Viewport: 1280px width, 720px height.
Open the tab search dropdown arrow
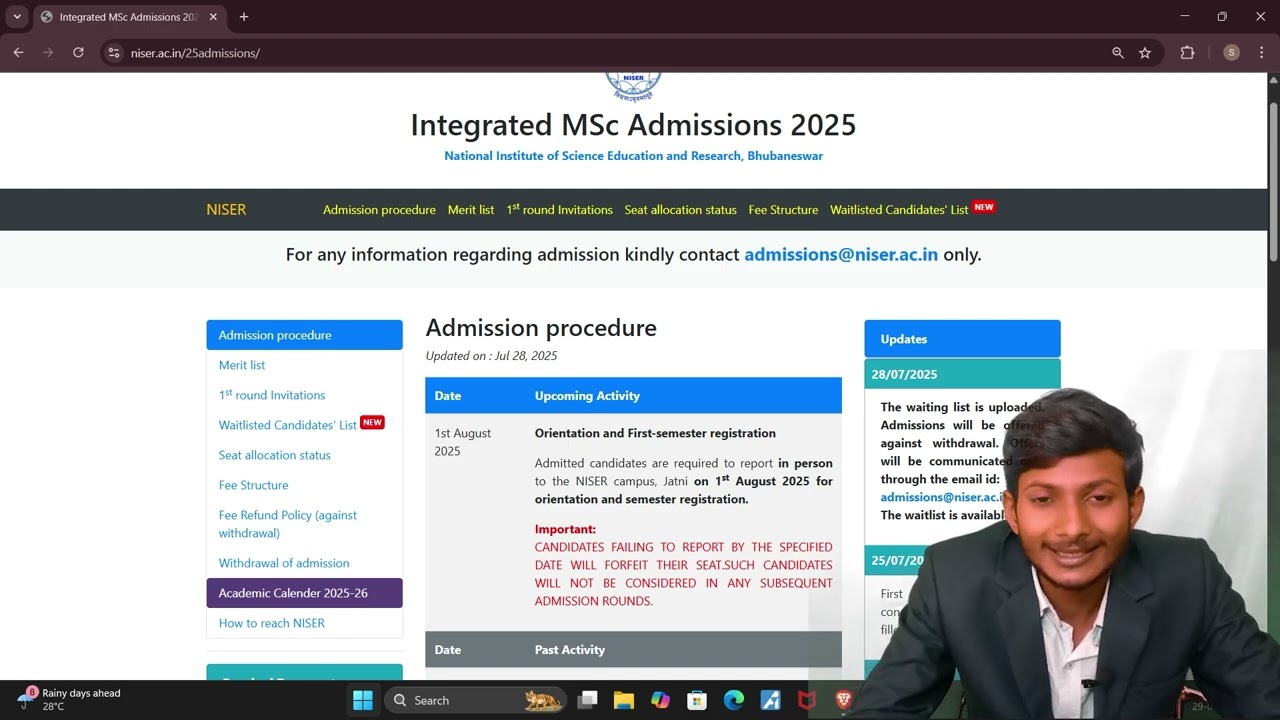[x=17, y=17]
